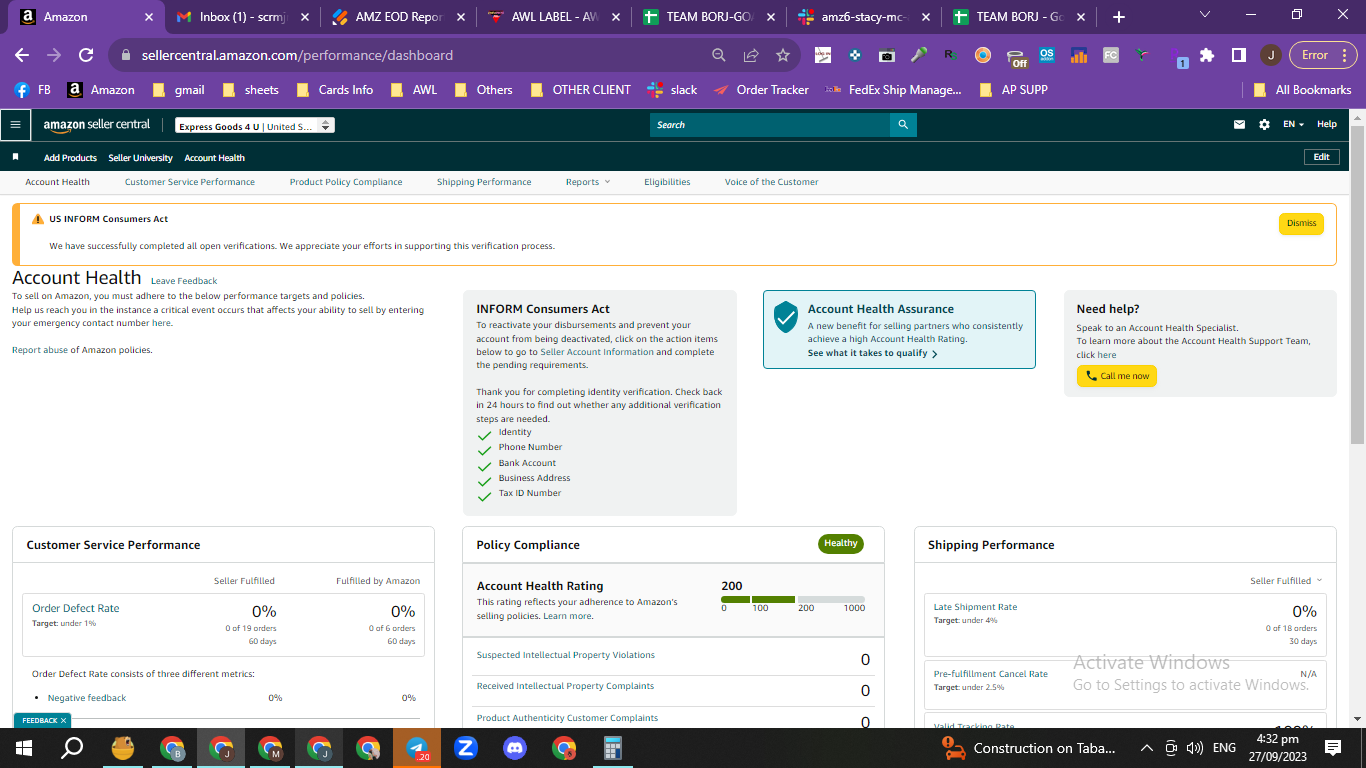Open Received Intellectual Property Complaints link
The width and height of the screenshot is (1366, 768).
coord(565,686)
